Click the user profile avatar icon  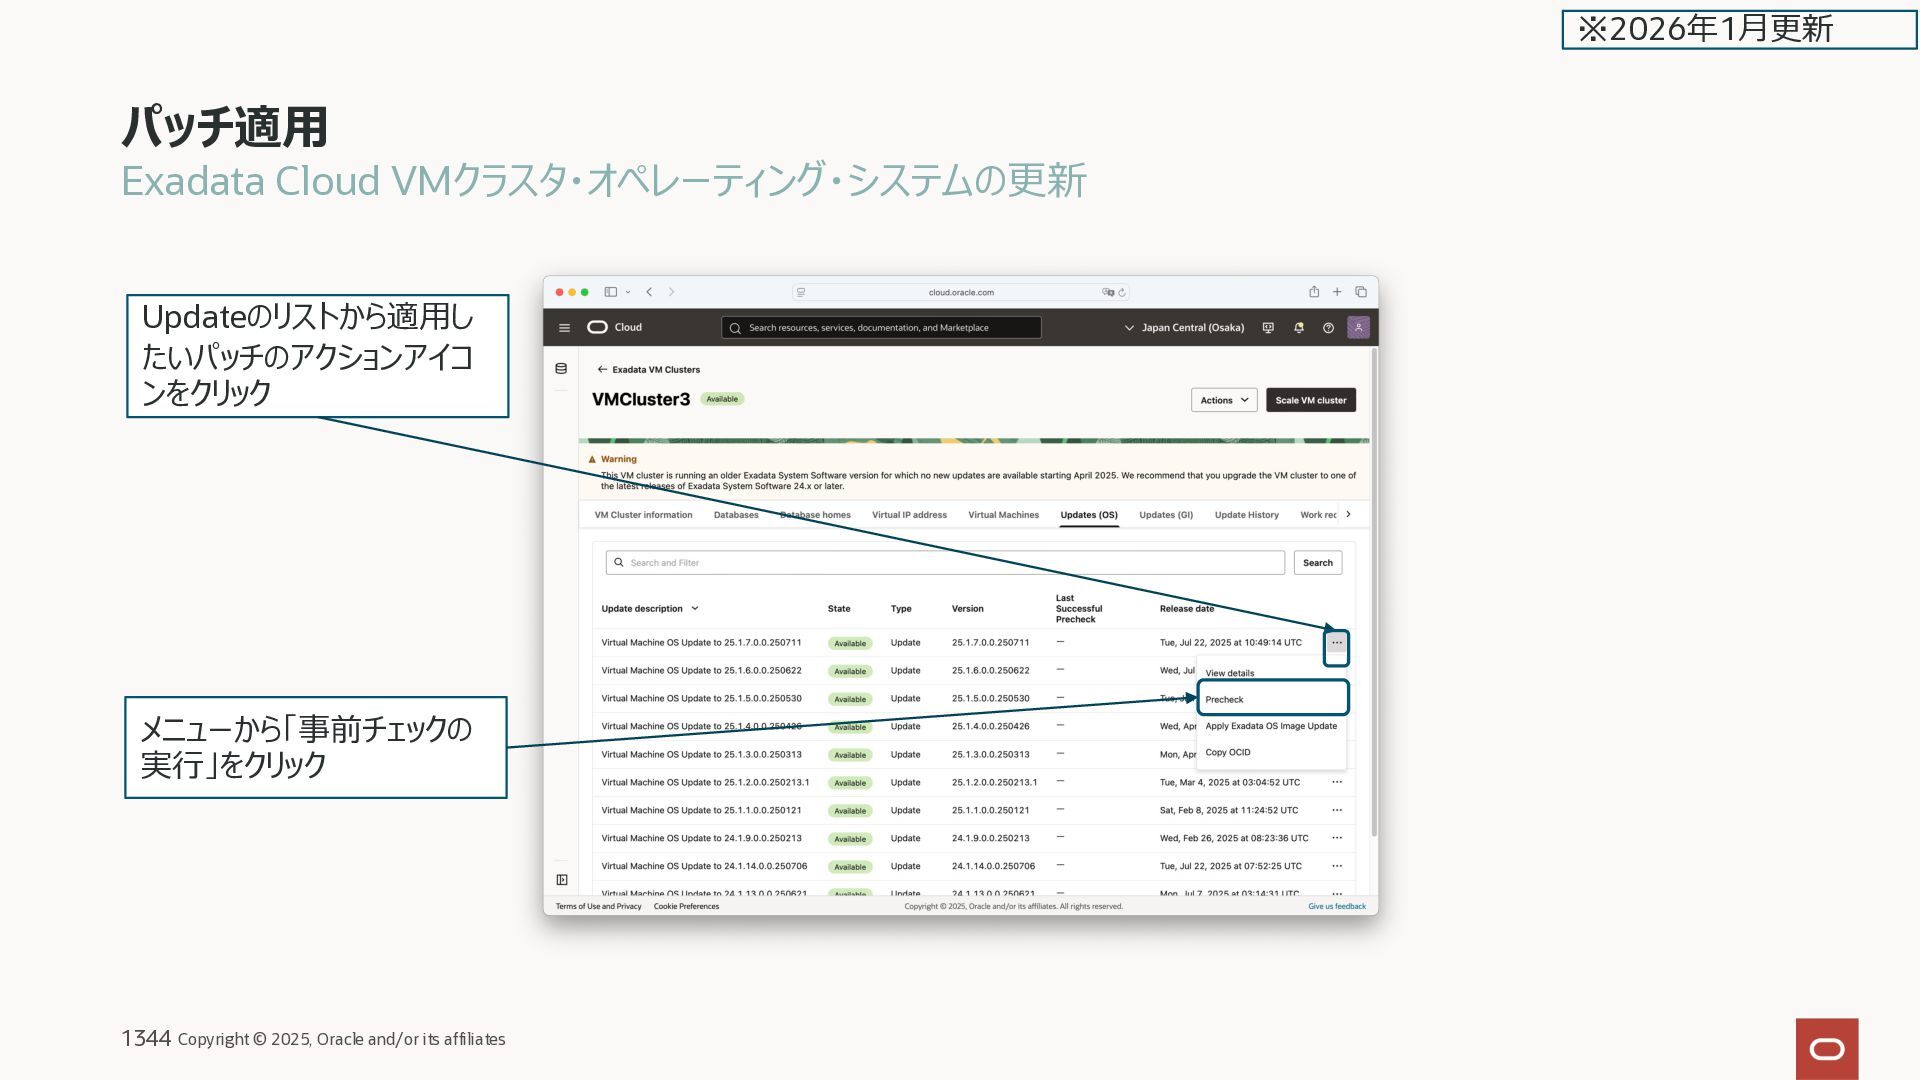coord(1358,328)
